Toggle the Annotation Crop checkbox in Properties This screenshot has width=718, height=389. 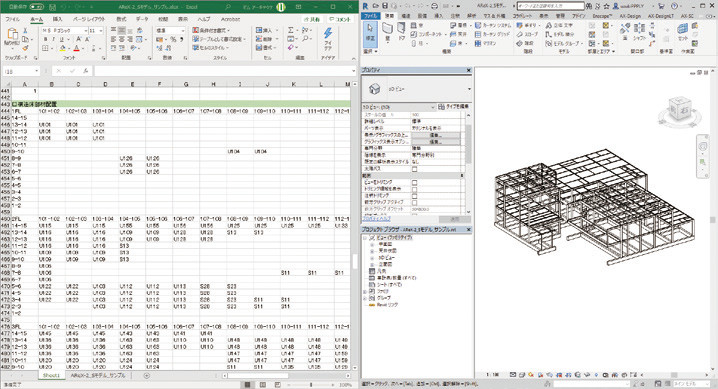click(x=414, y=196)
